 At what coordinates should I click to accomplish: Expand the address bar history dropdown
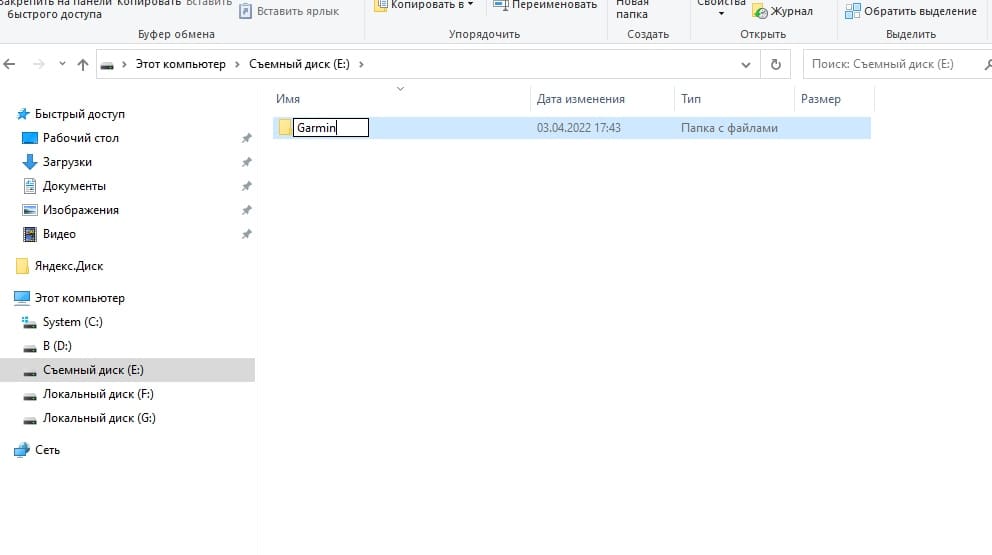(746, 64)
